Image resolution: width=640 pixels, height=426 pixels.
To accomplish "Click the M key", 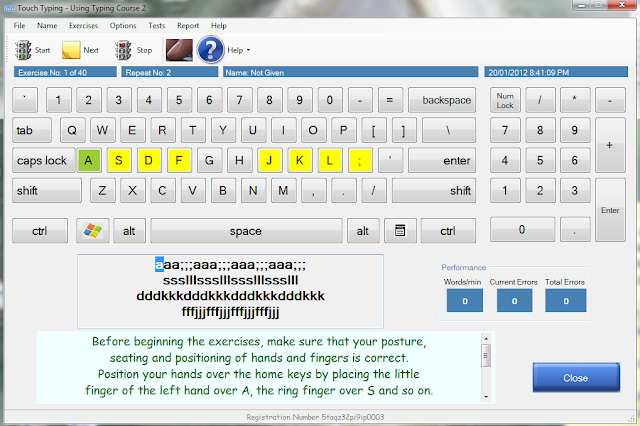I will pyautogui.click(x=283, y=191).
